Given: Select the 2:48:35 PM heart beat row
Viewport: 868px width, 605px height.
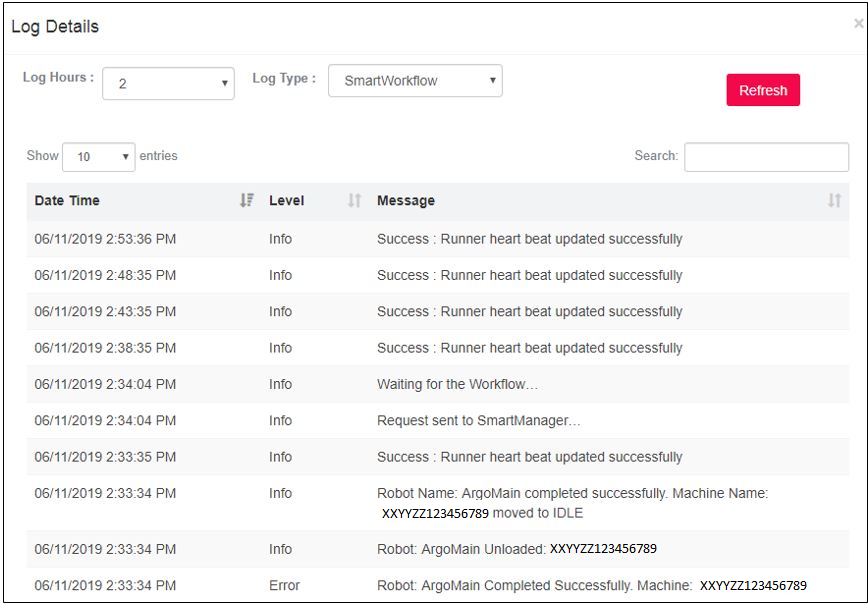Looking at the screenshot, I should point(105,276).
